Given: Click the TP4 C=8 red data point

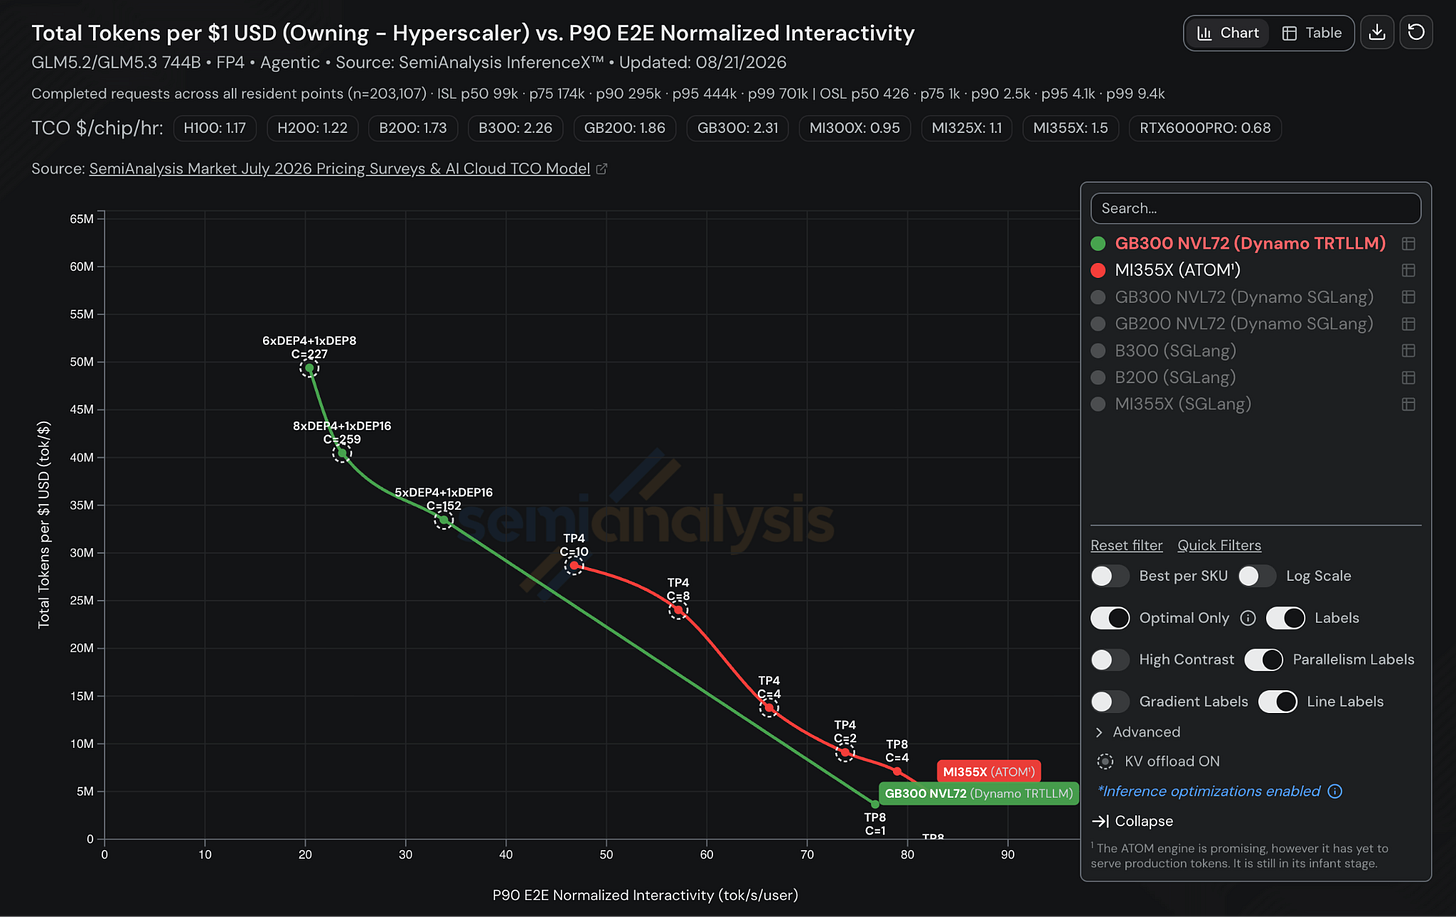Looking at the screenshot, I should tap(678, 610).
